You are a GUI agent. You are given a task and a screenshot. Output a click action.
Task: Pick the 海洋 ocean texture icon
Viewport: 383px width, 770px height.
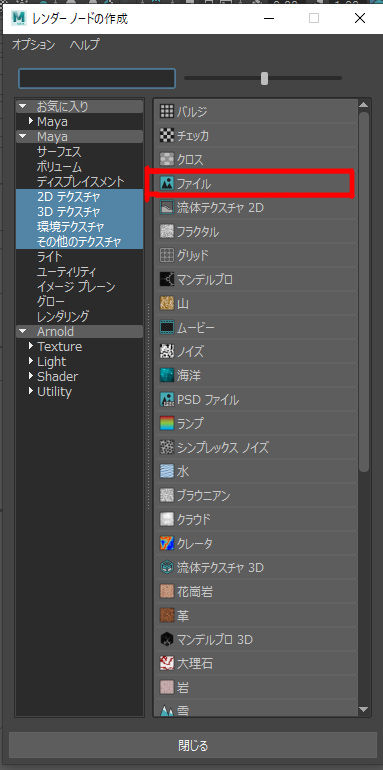(167, 376)
